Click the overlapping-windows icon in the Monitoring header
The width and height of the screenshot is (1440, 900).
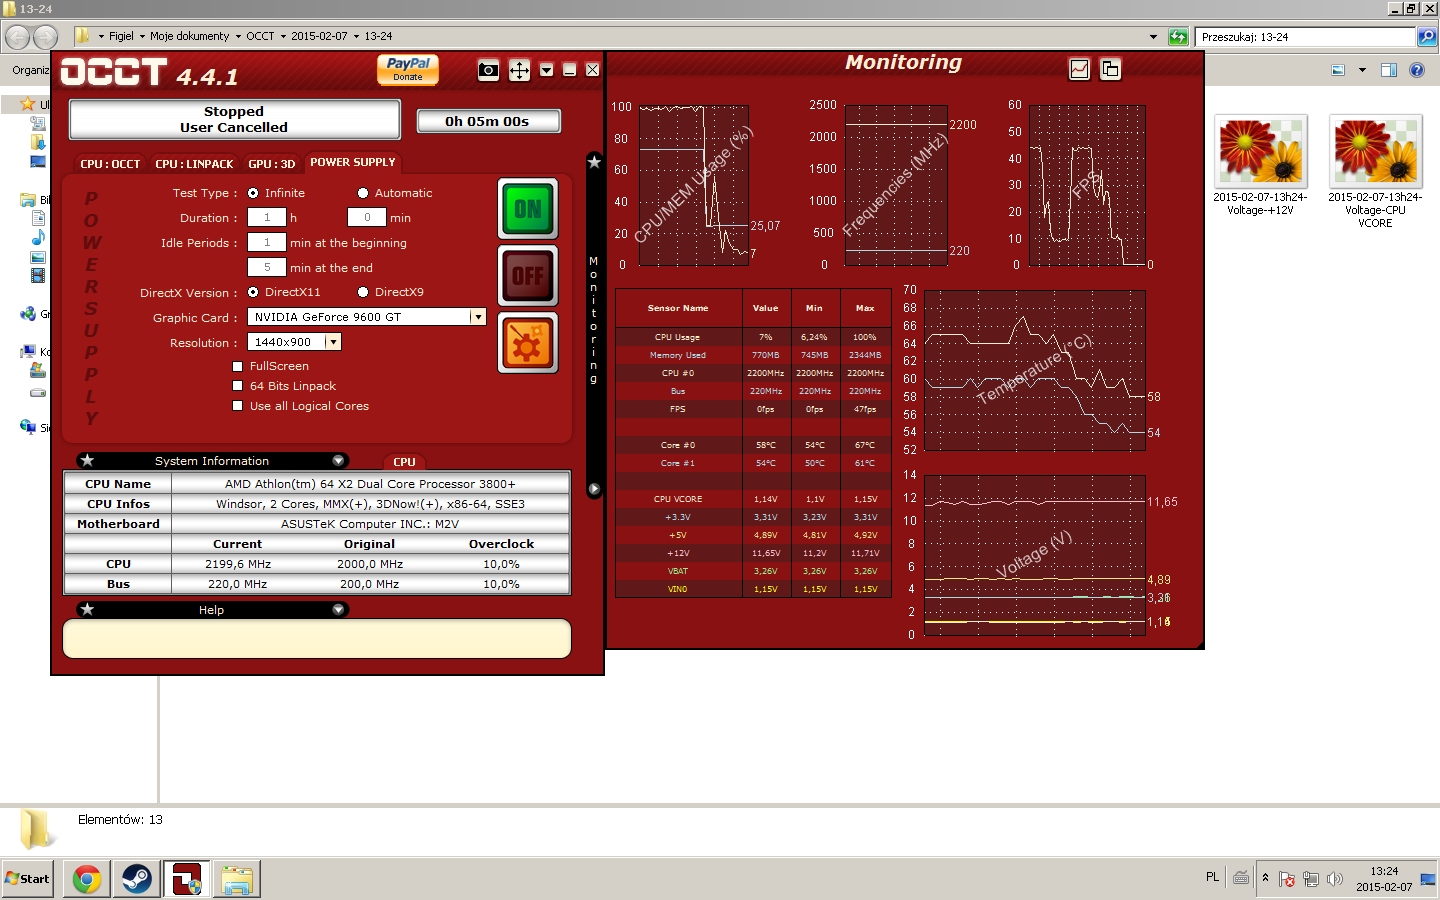(1110, 69)
